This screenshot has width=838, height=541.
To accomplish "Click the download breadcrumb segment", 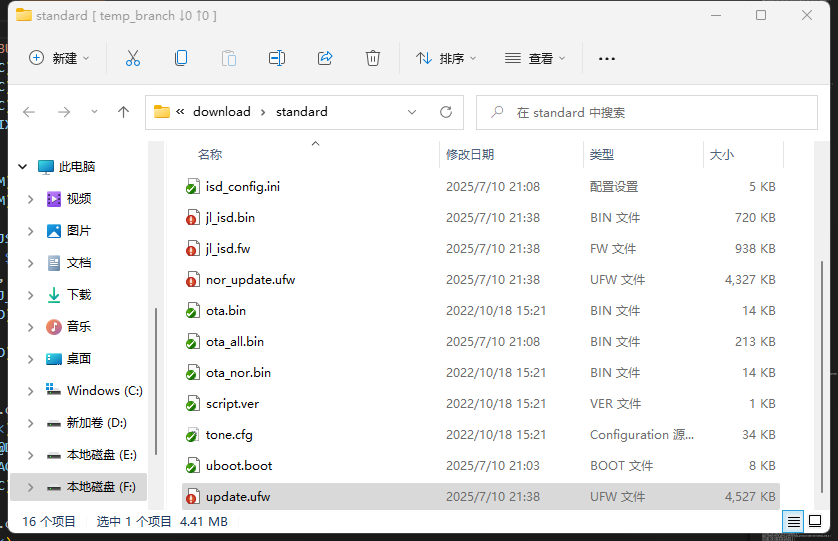I will click(x=222, y=112).
